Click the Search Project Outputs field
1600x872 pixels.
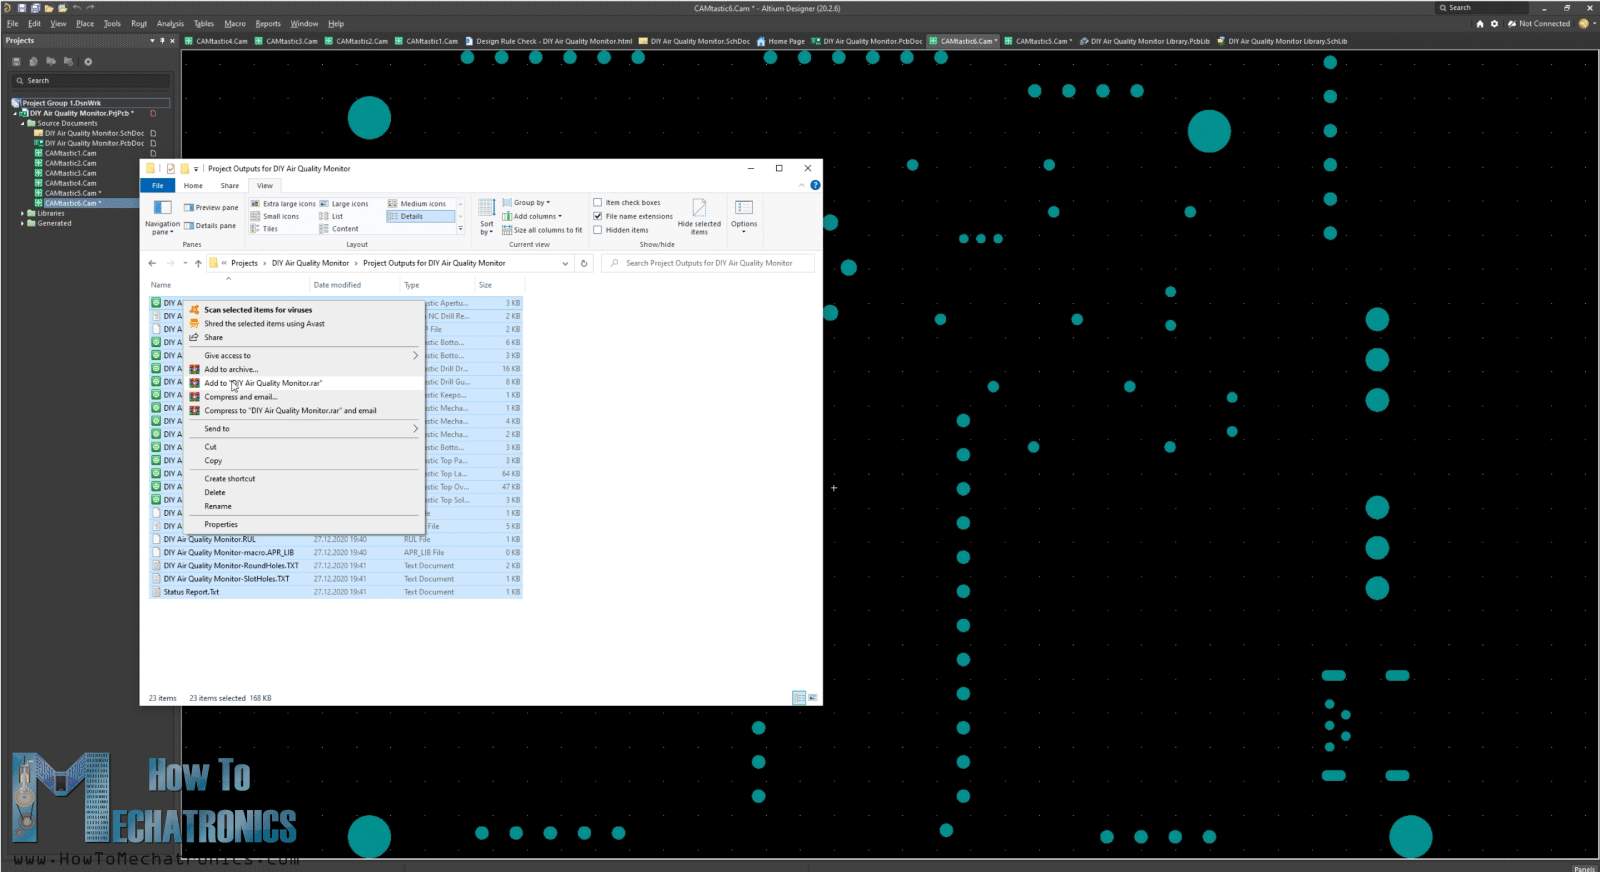click(x=710, y=264)
